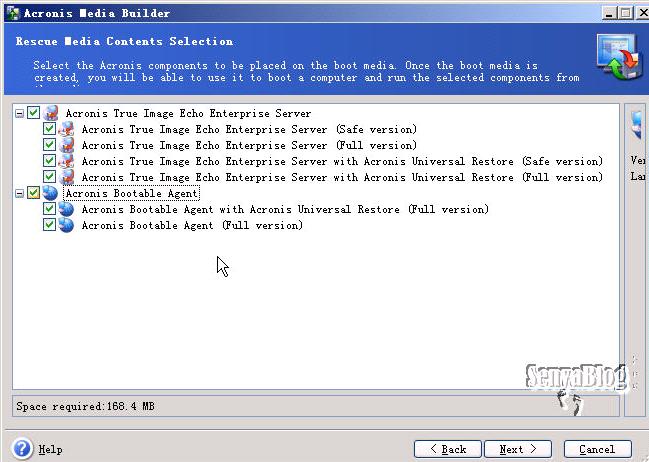Viewport: 649px width, 462px height.
Task: Click globe icon of Bootable Agent with Universal Restore
Action: coord(66,209)
